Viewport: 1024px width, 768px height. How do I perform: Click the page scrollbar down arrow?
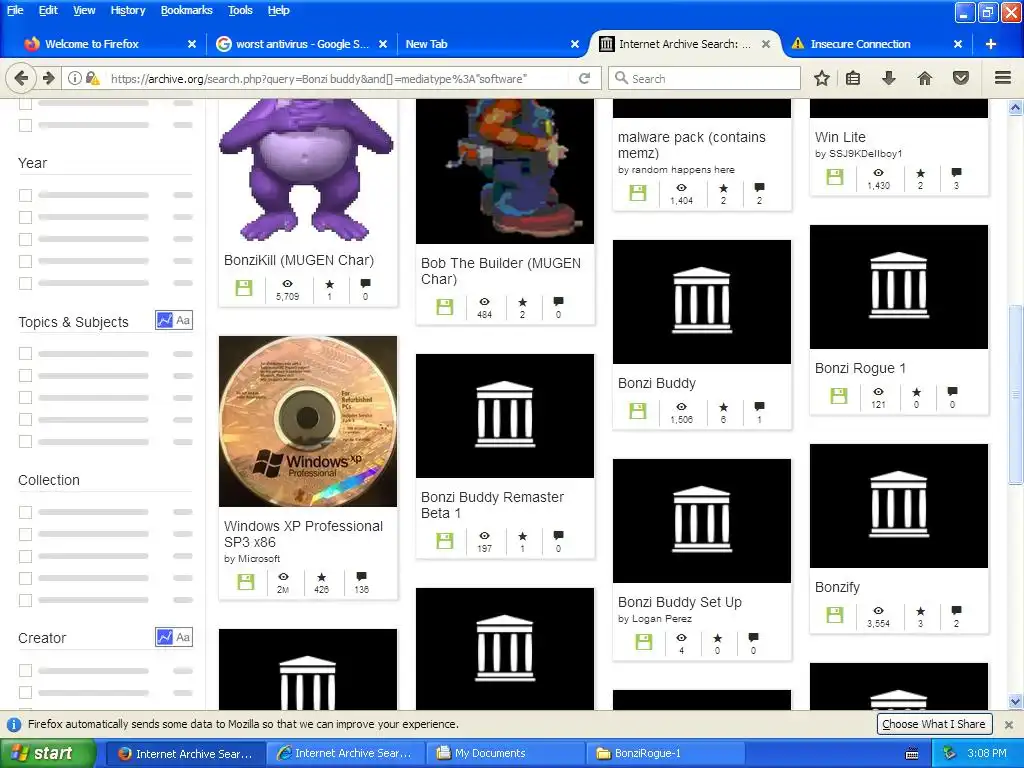pos(1015,701)
